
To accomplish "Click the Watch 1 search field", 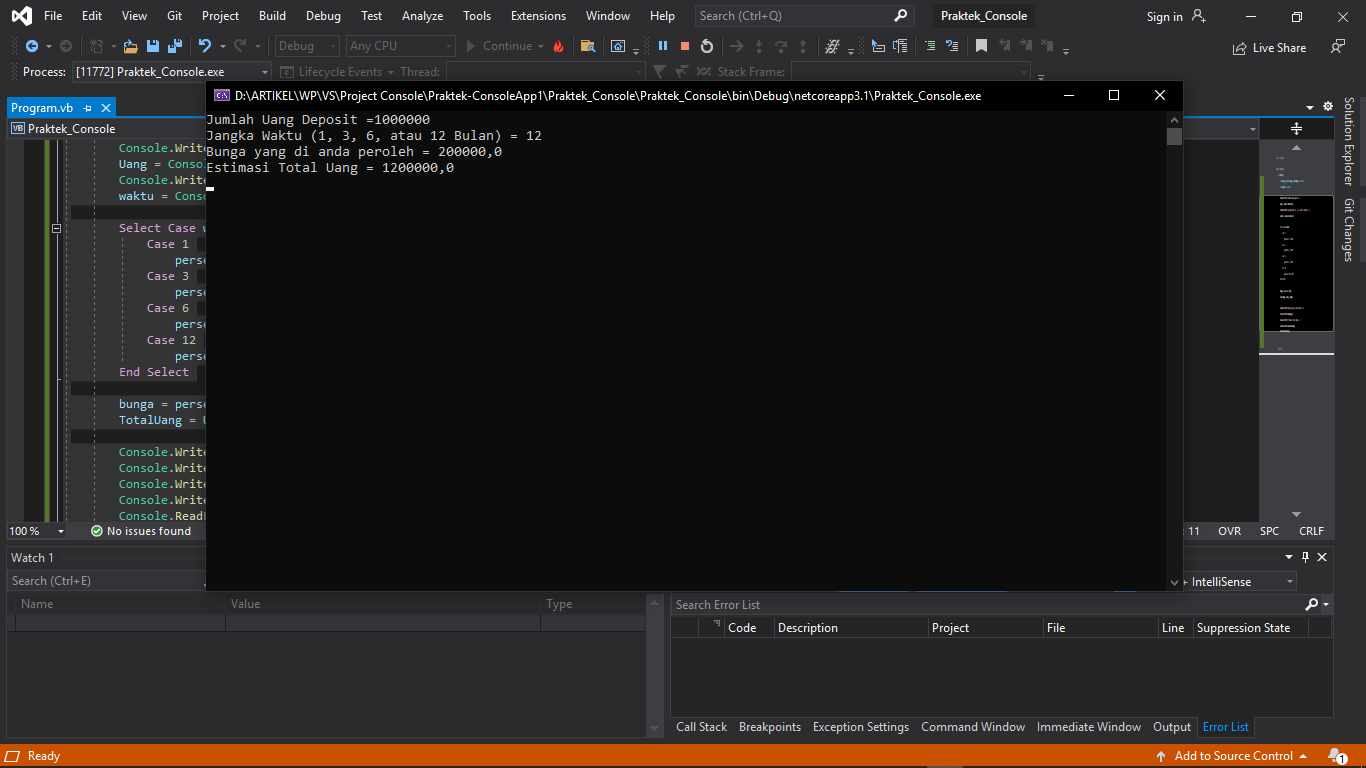I will [107, 581].
